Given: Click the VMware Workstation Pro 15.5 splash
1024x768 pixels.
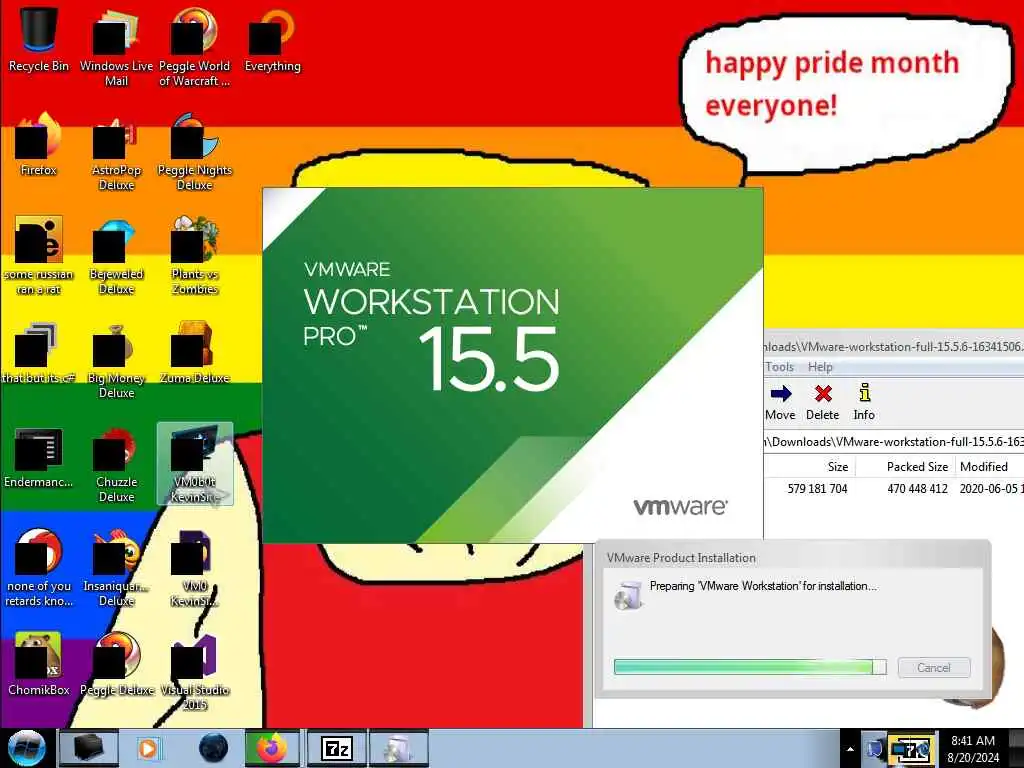Looking at the screenshot, I should point(513,365).
